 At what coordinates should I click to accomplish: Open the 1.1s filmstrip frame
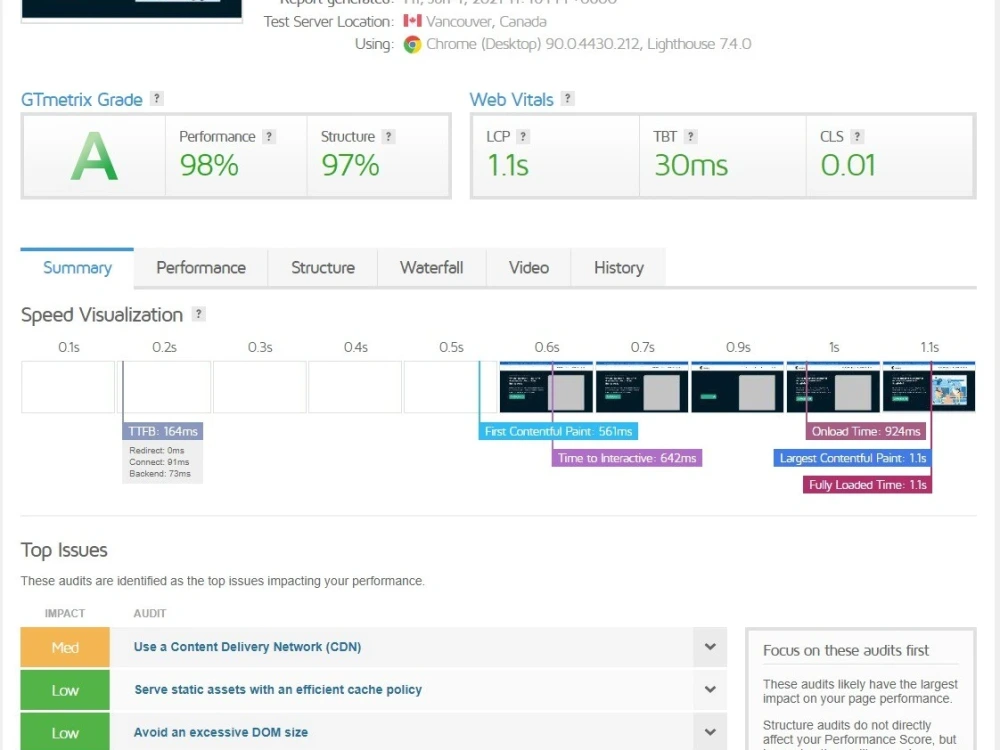(929, 387)
